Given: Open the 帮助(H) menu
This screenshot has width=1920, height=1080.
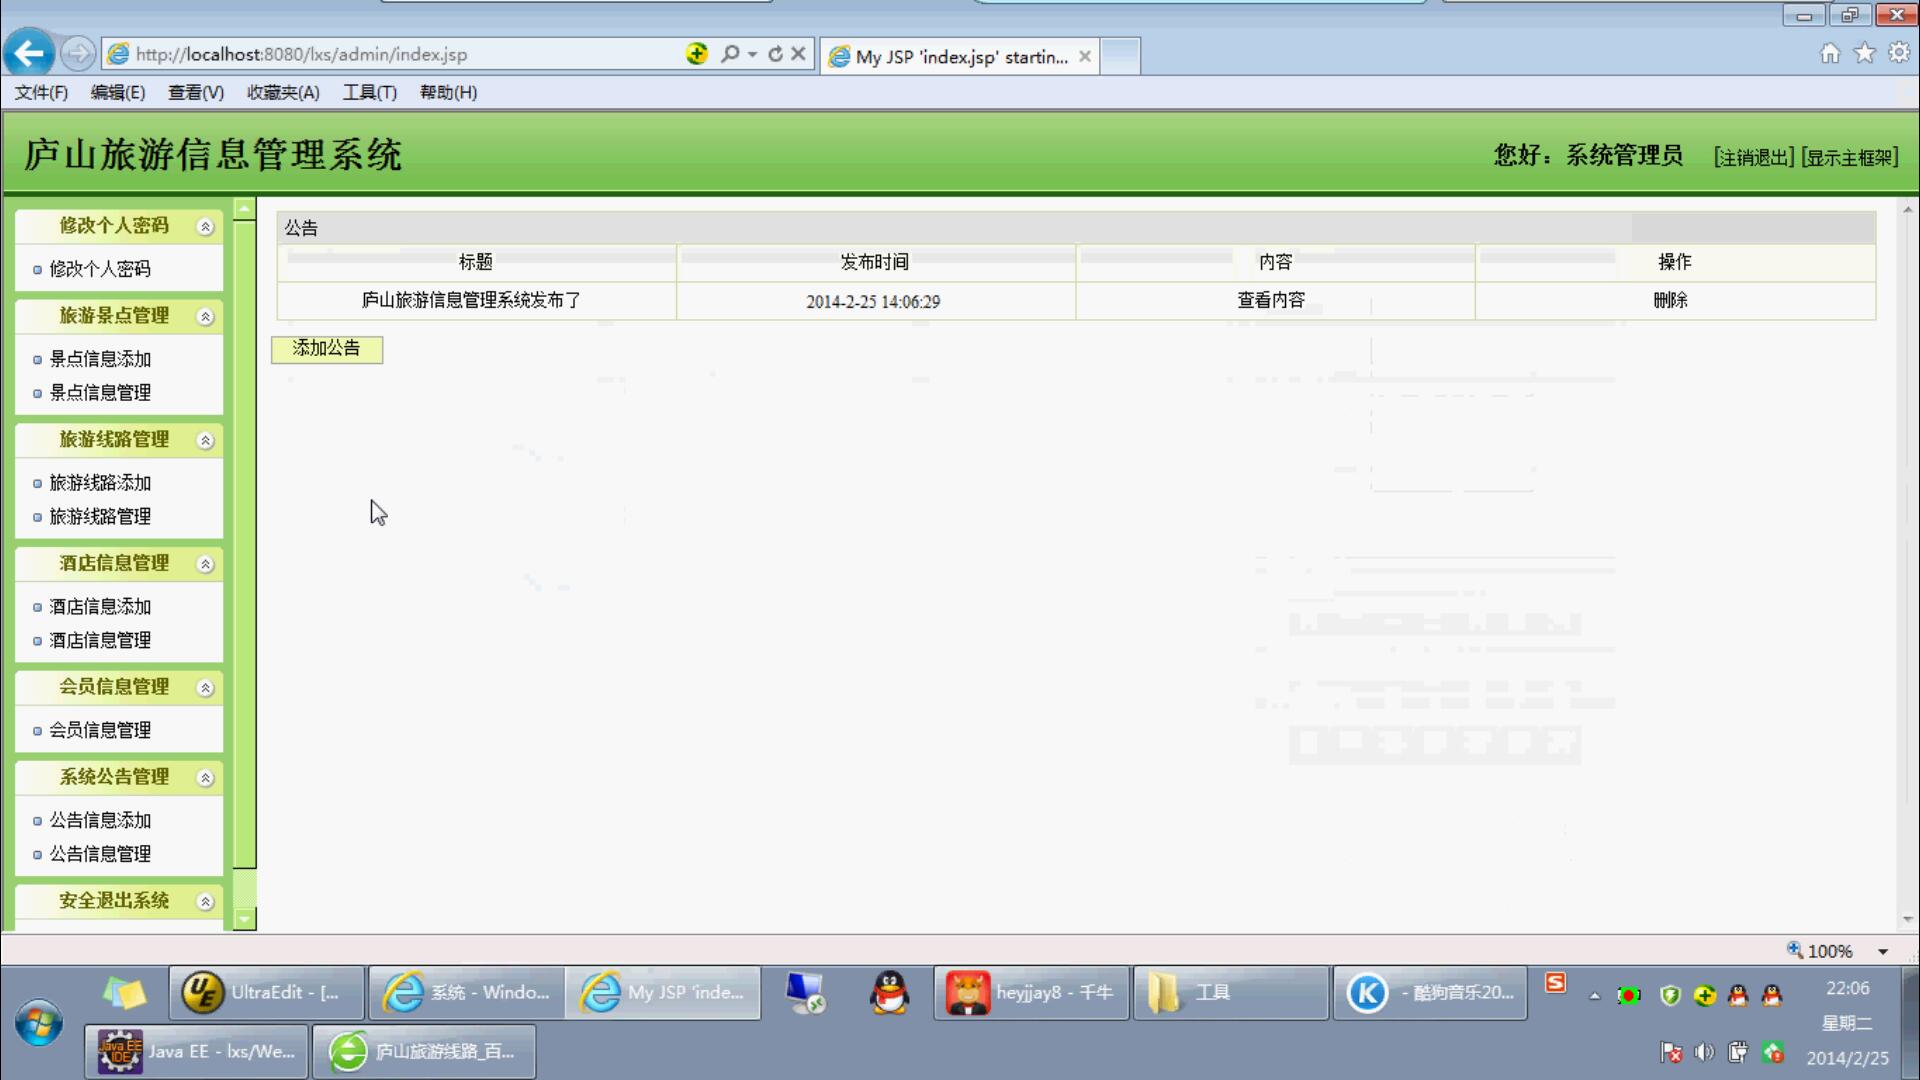Looking at the screenshot, I should (448, 92).
